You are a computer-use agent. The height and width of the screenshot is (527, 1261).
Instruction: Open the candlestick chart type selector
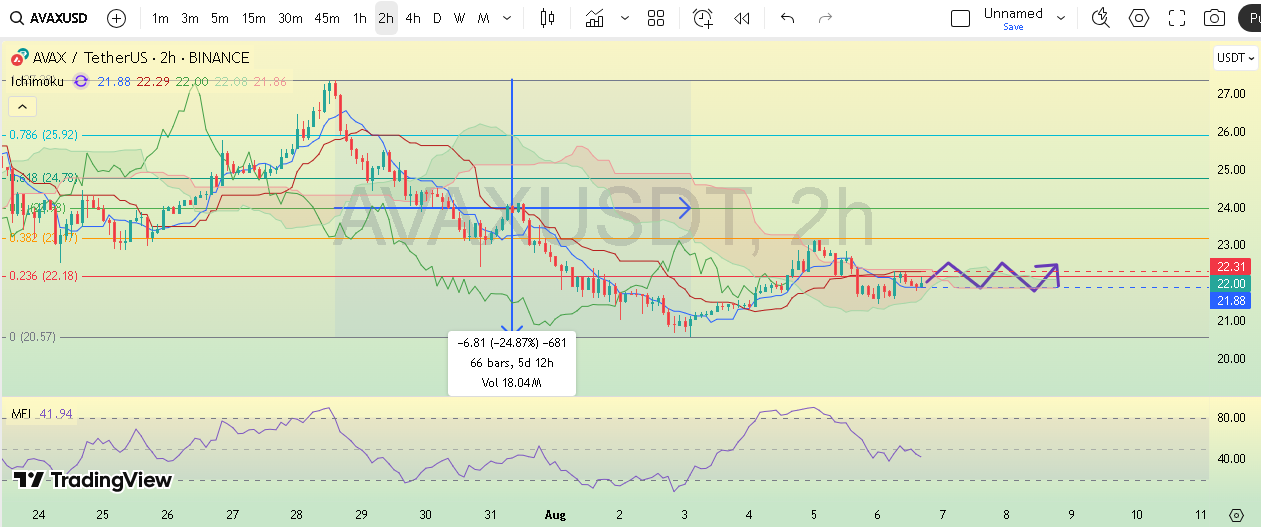click(x=546, y=18)
